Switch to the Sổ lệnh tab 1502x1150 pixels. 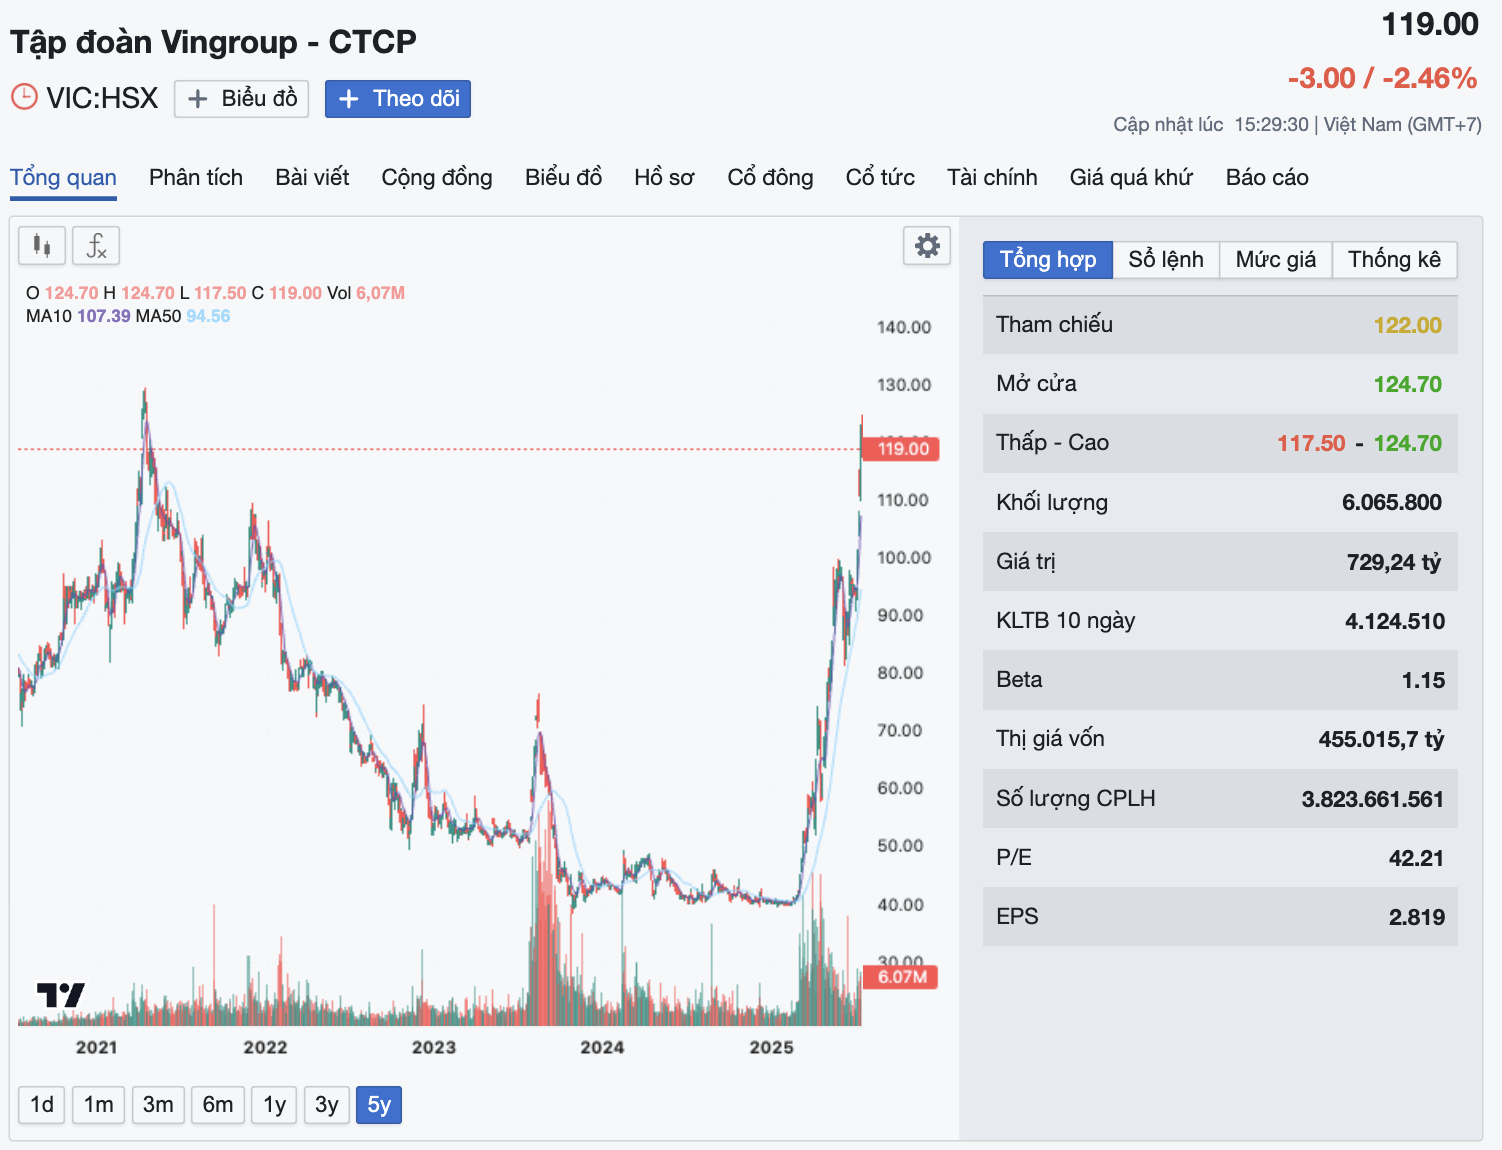click(x=1166, y=260)
